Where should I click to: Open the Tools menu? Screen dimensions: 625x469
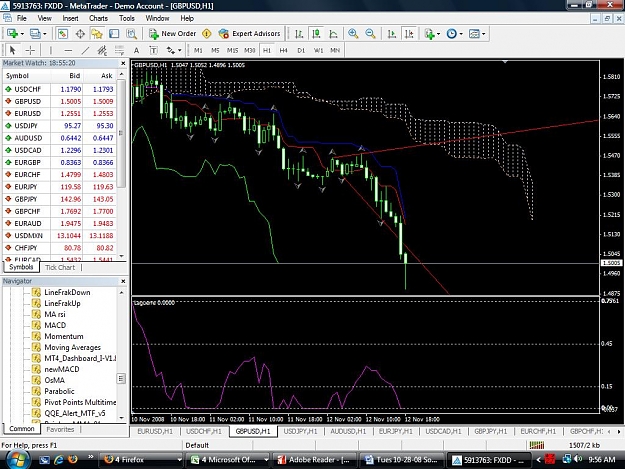(x=127, y=18)
